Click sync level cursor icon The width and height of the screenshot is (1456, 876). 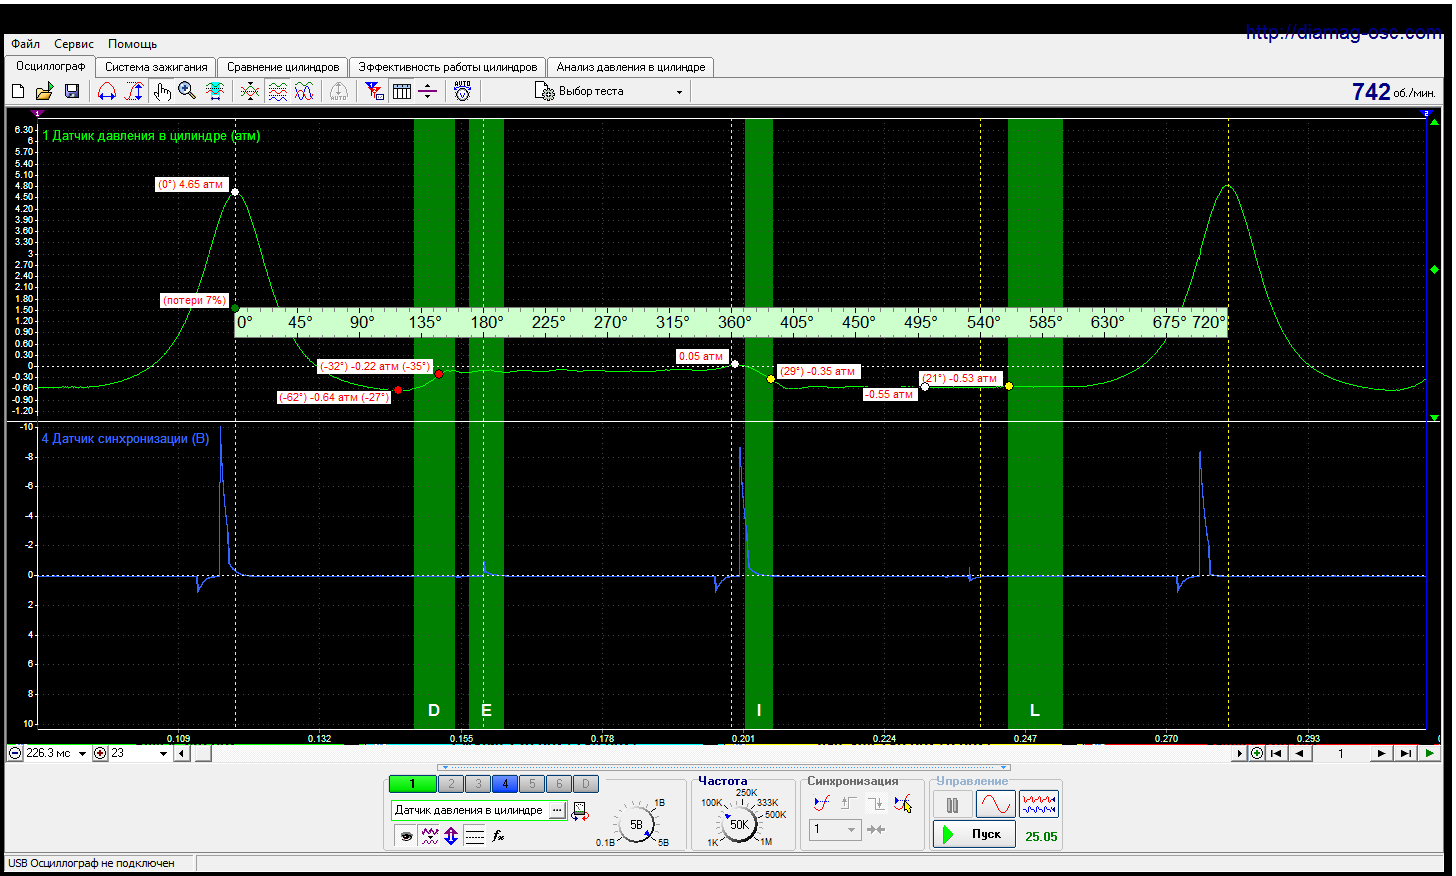903,803
